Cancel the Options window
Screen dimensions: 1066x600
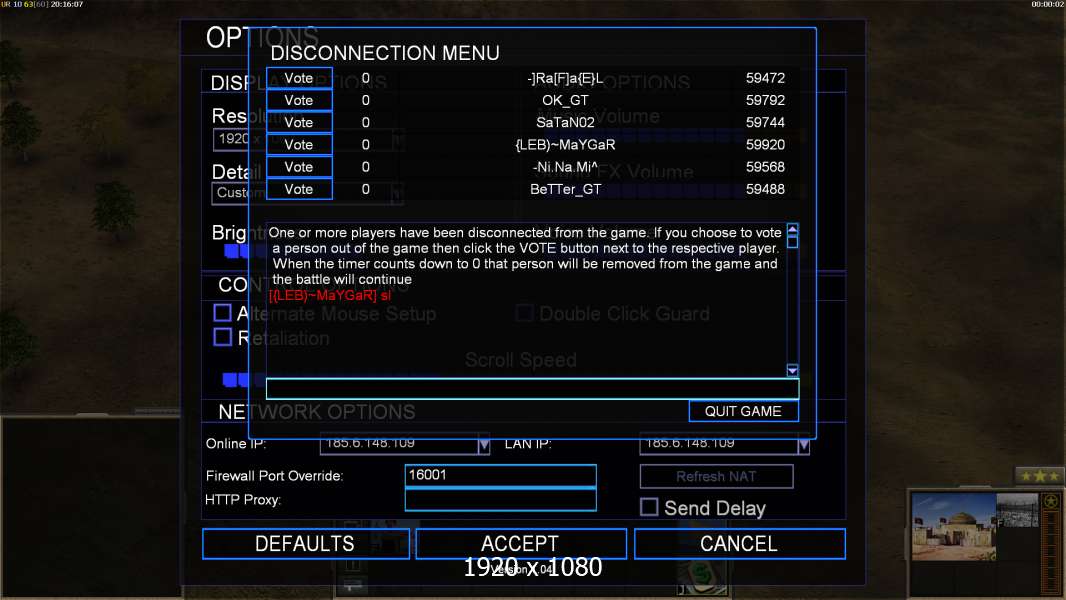click(739, 544)
